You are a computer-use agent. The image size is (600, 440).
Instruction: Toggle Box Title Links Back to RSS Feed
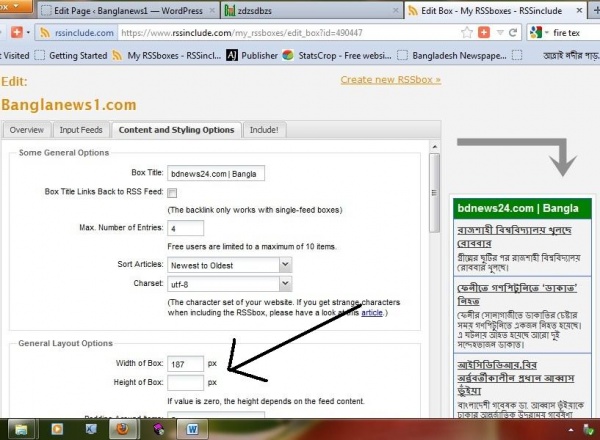[x=172, y=192]
